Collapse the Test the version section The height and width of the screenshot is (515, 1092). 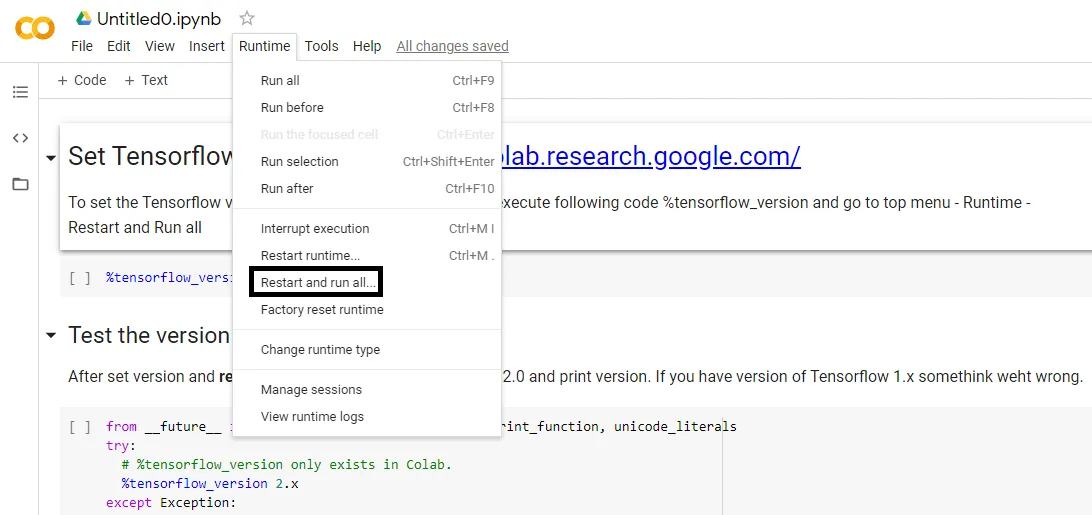click(x=50, y=336)
